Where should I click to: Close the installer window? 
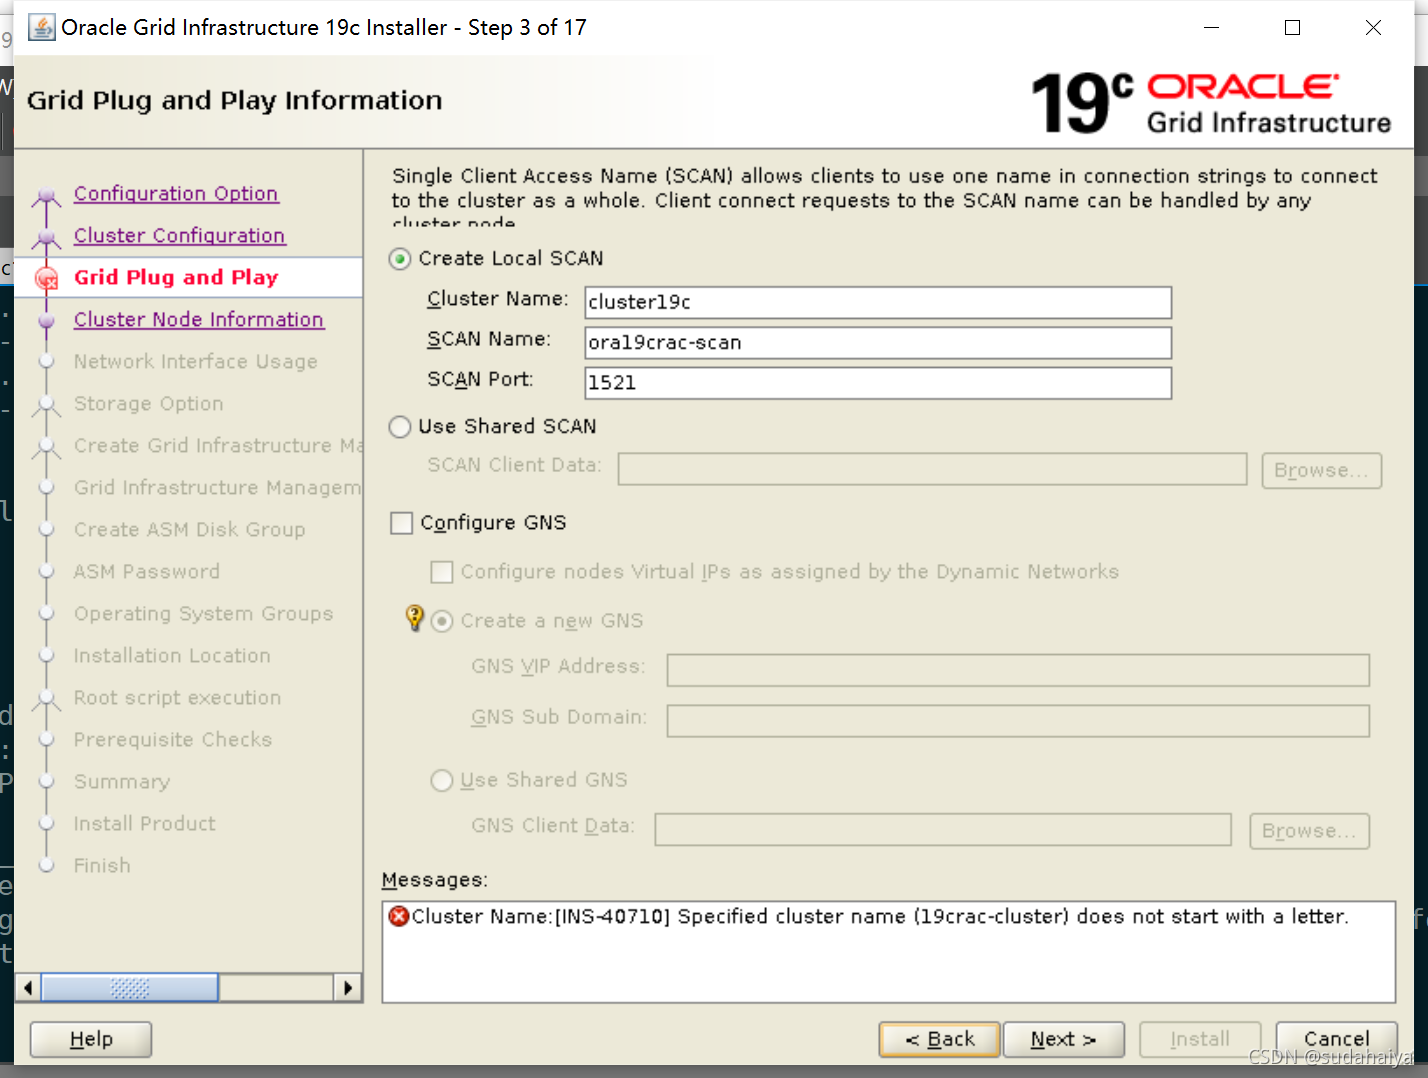click(1373, 27)
